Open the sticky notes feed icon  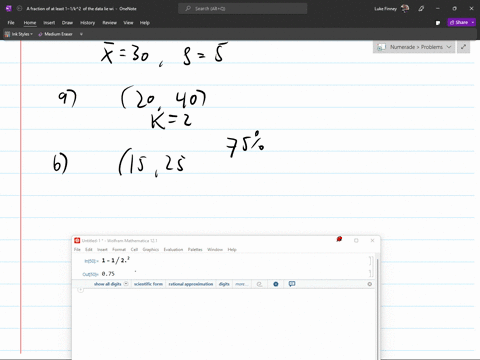click(x=438, y=23)
